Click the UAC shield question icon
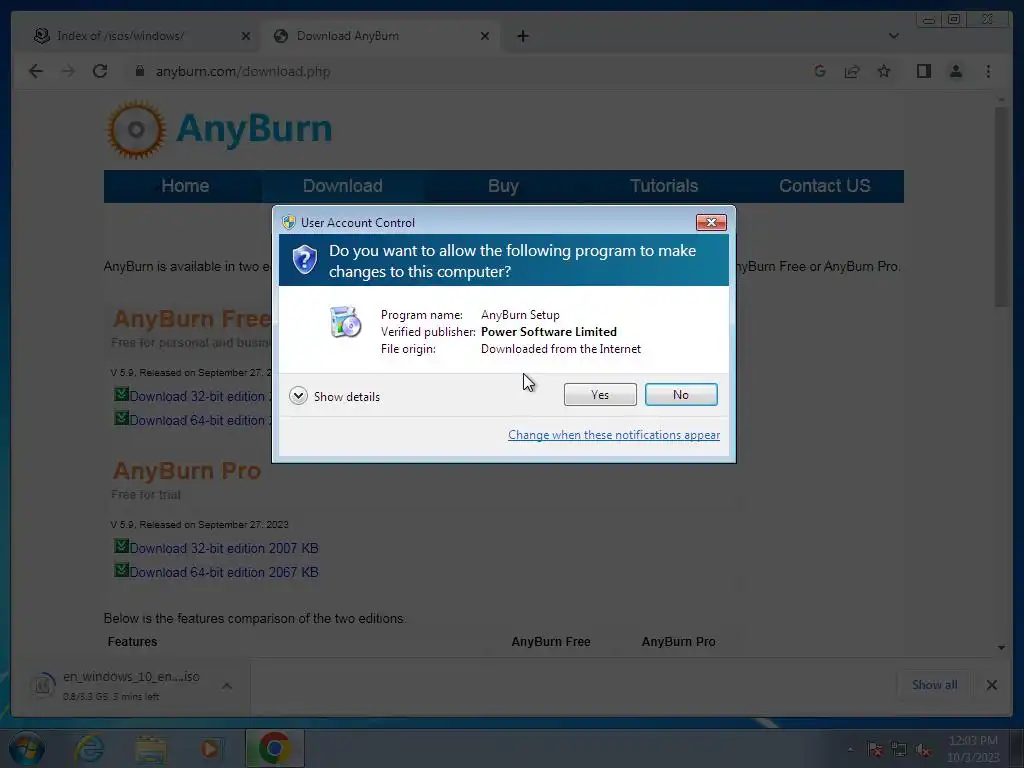 pos(304,260)
